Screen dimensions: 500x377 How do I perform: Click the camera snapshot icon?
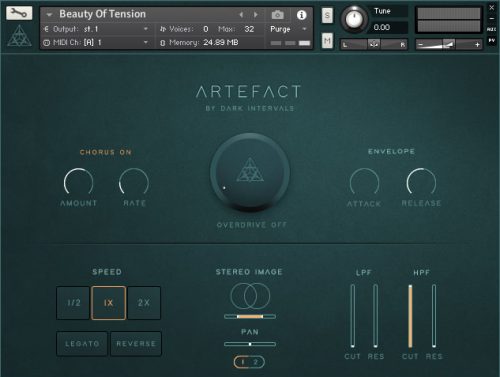coord(277,15)
